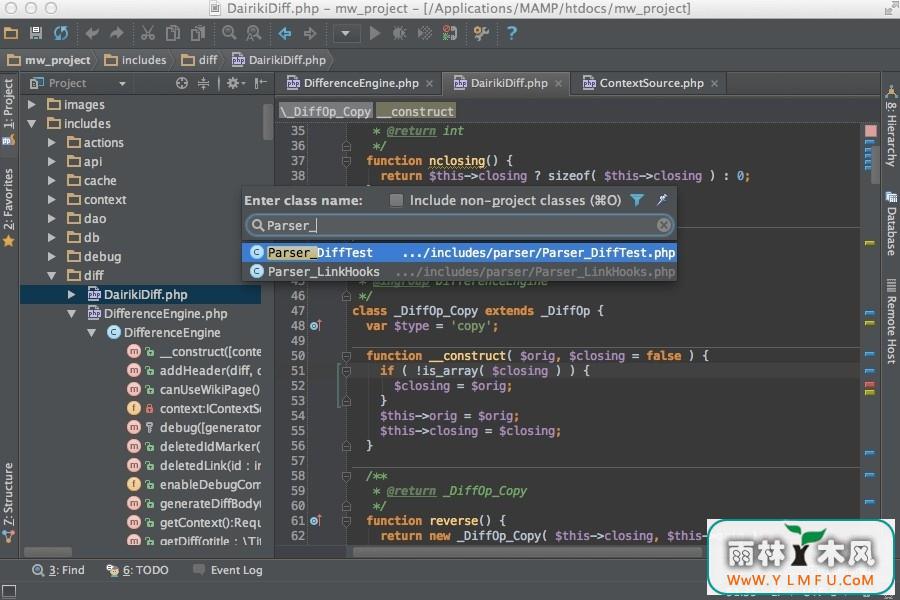Open the Remote Host side panel
Image resolution: width=900 pixels, height=600 pixels.
coord(890,322)
